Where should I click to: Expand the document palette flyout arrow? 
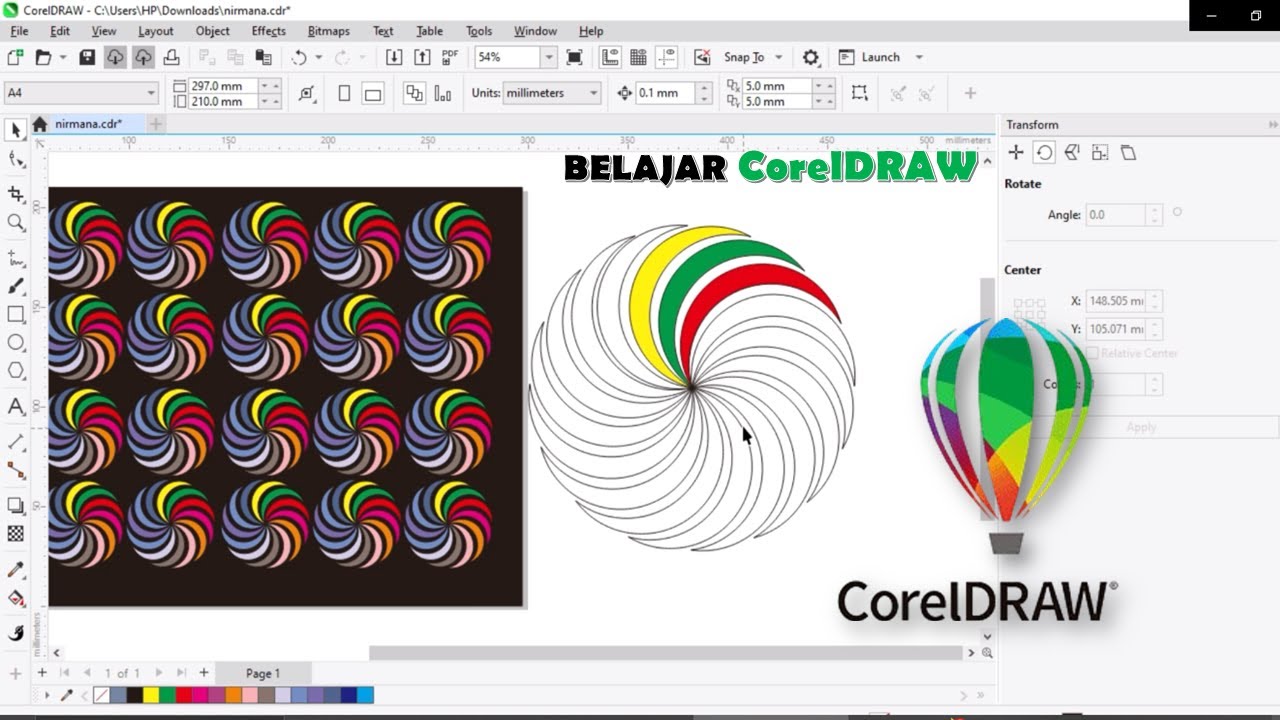(x=47, y=694)
